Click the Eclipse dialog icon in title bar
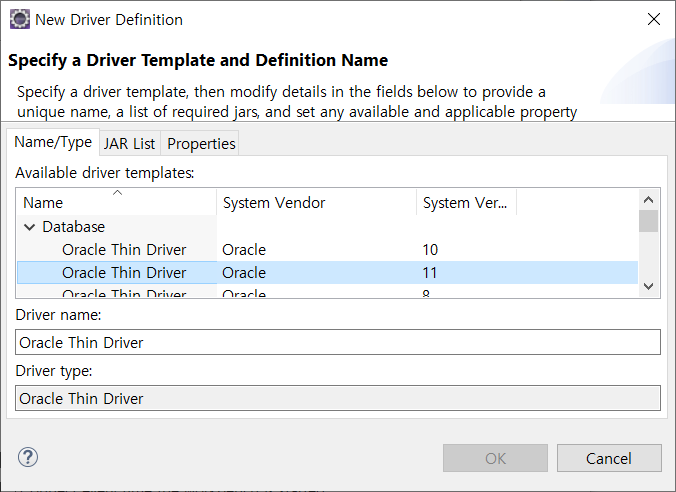Image resolution: width=676 pixels, height=492 pixels. [19, 20]
